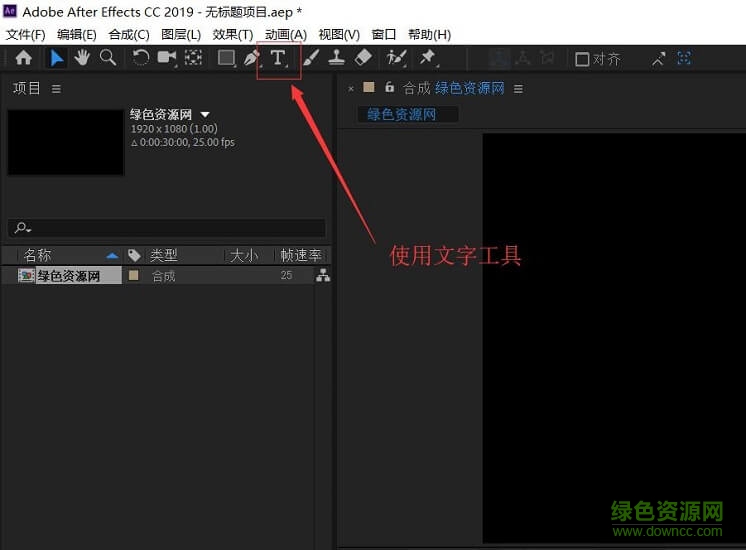This screenshot has height=550, width=746.
Task: Open the 效果(T) menu
Action: coord(232,34)
